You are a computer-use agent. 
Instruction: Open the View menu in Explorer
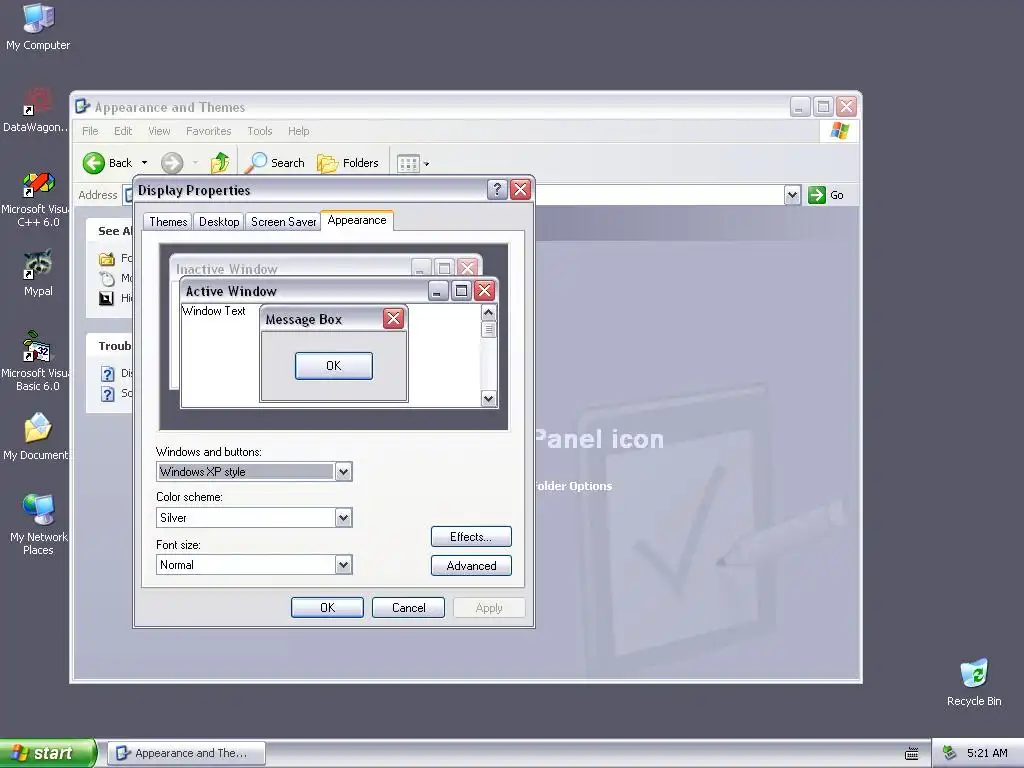(x=159, y=131)
